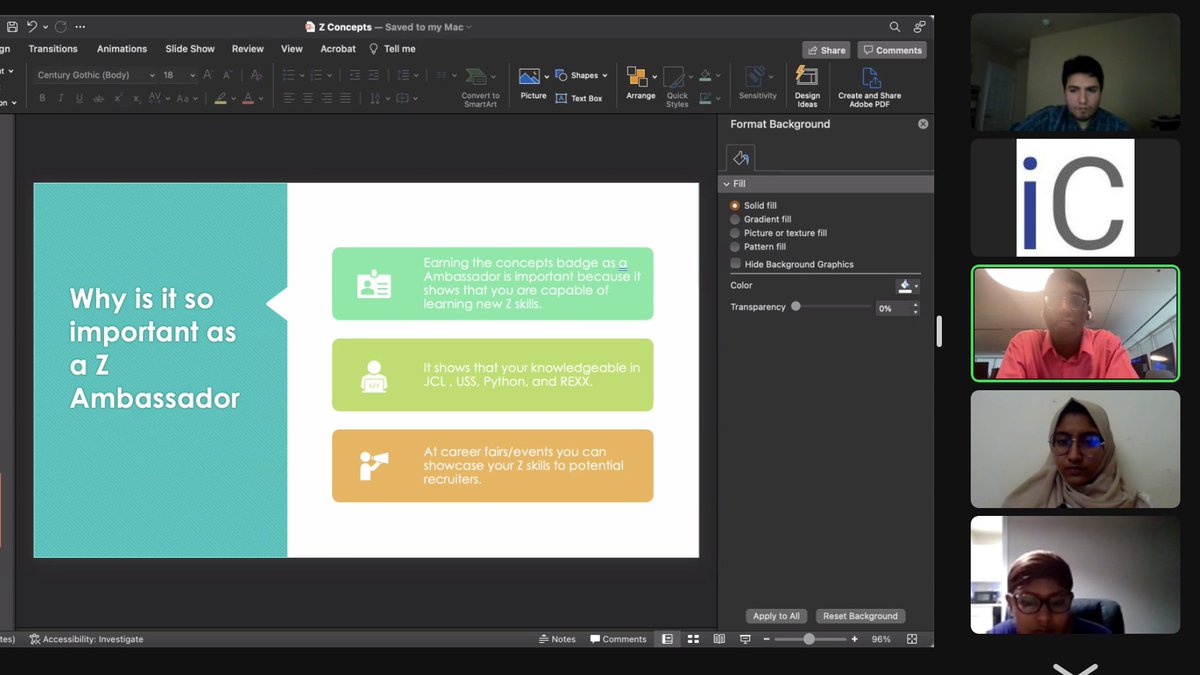Viewport: 1200px width, 675px height.
Task: Zoom in with the plus button
Action: [x=854, y=639]
